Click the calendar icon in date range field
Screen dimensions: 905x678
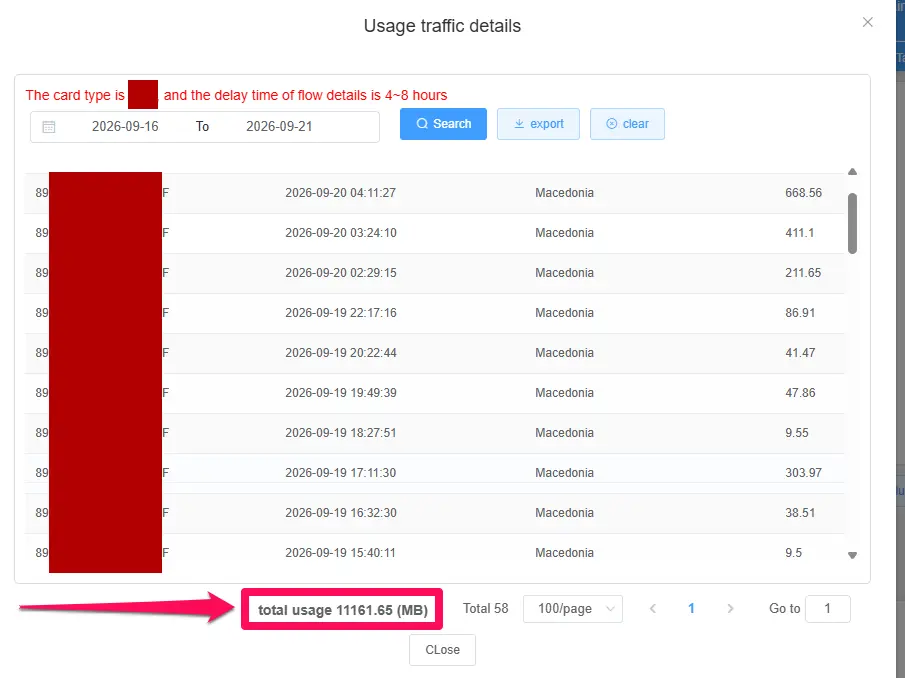click(x=49, y=127)
